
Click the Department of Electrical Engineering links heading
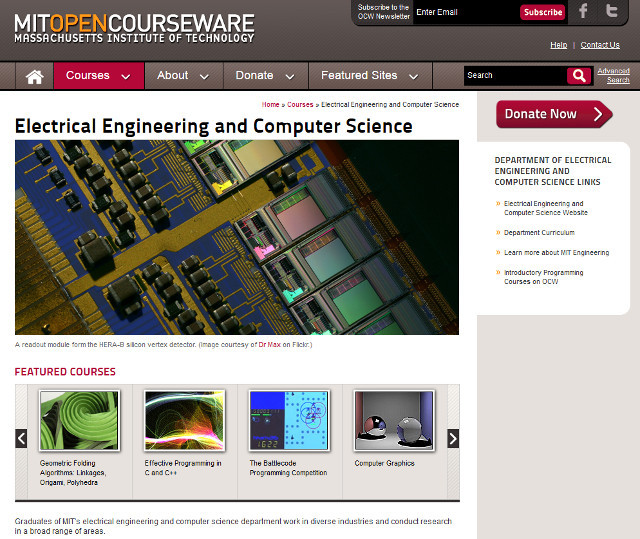pyautogui.click(x=553, y=171)
